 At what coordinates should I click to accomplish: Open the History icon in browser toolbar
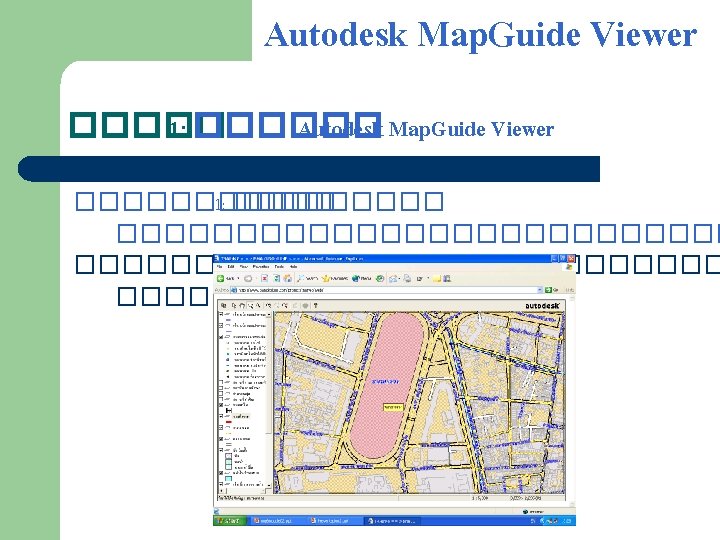coord(380,278)
